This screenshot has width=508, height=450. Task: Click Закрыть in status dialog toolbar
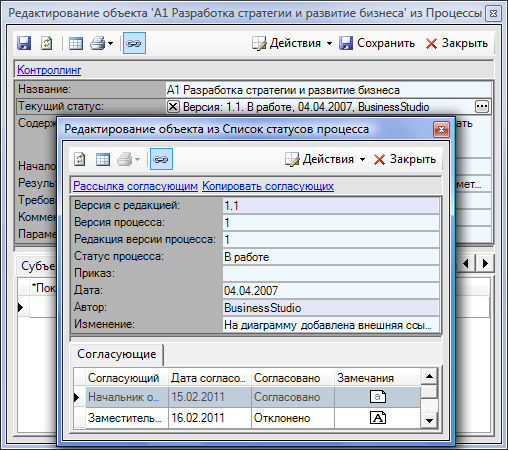click(404, 159)
